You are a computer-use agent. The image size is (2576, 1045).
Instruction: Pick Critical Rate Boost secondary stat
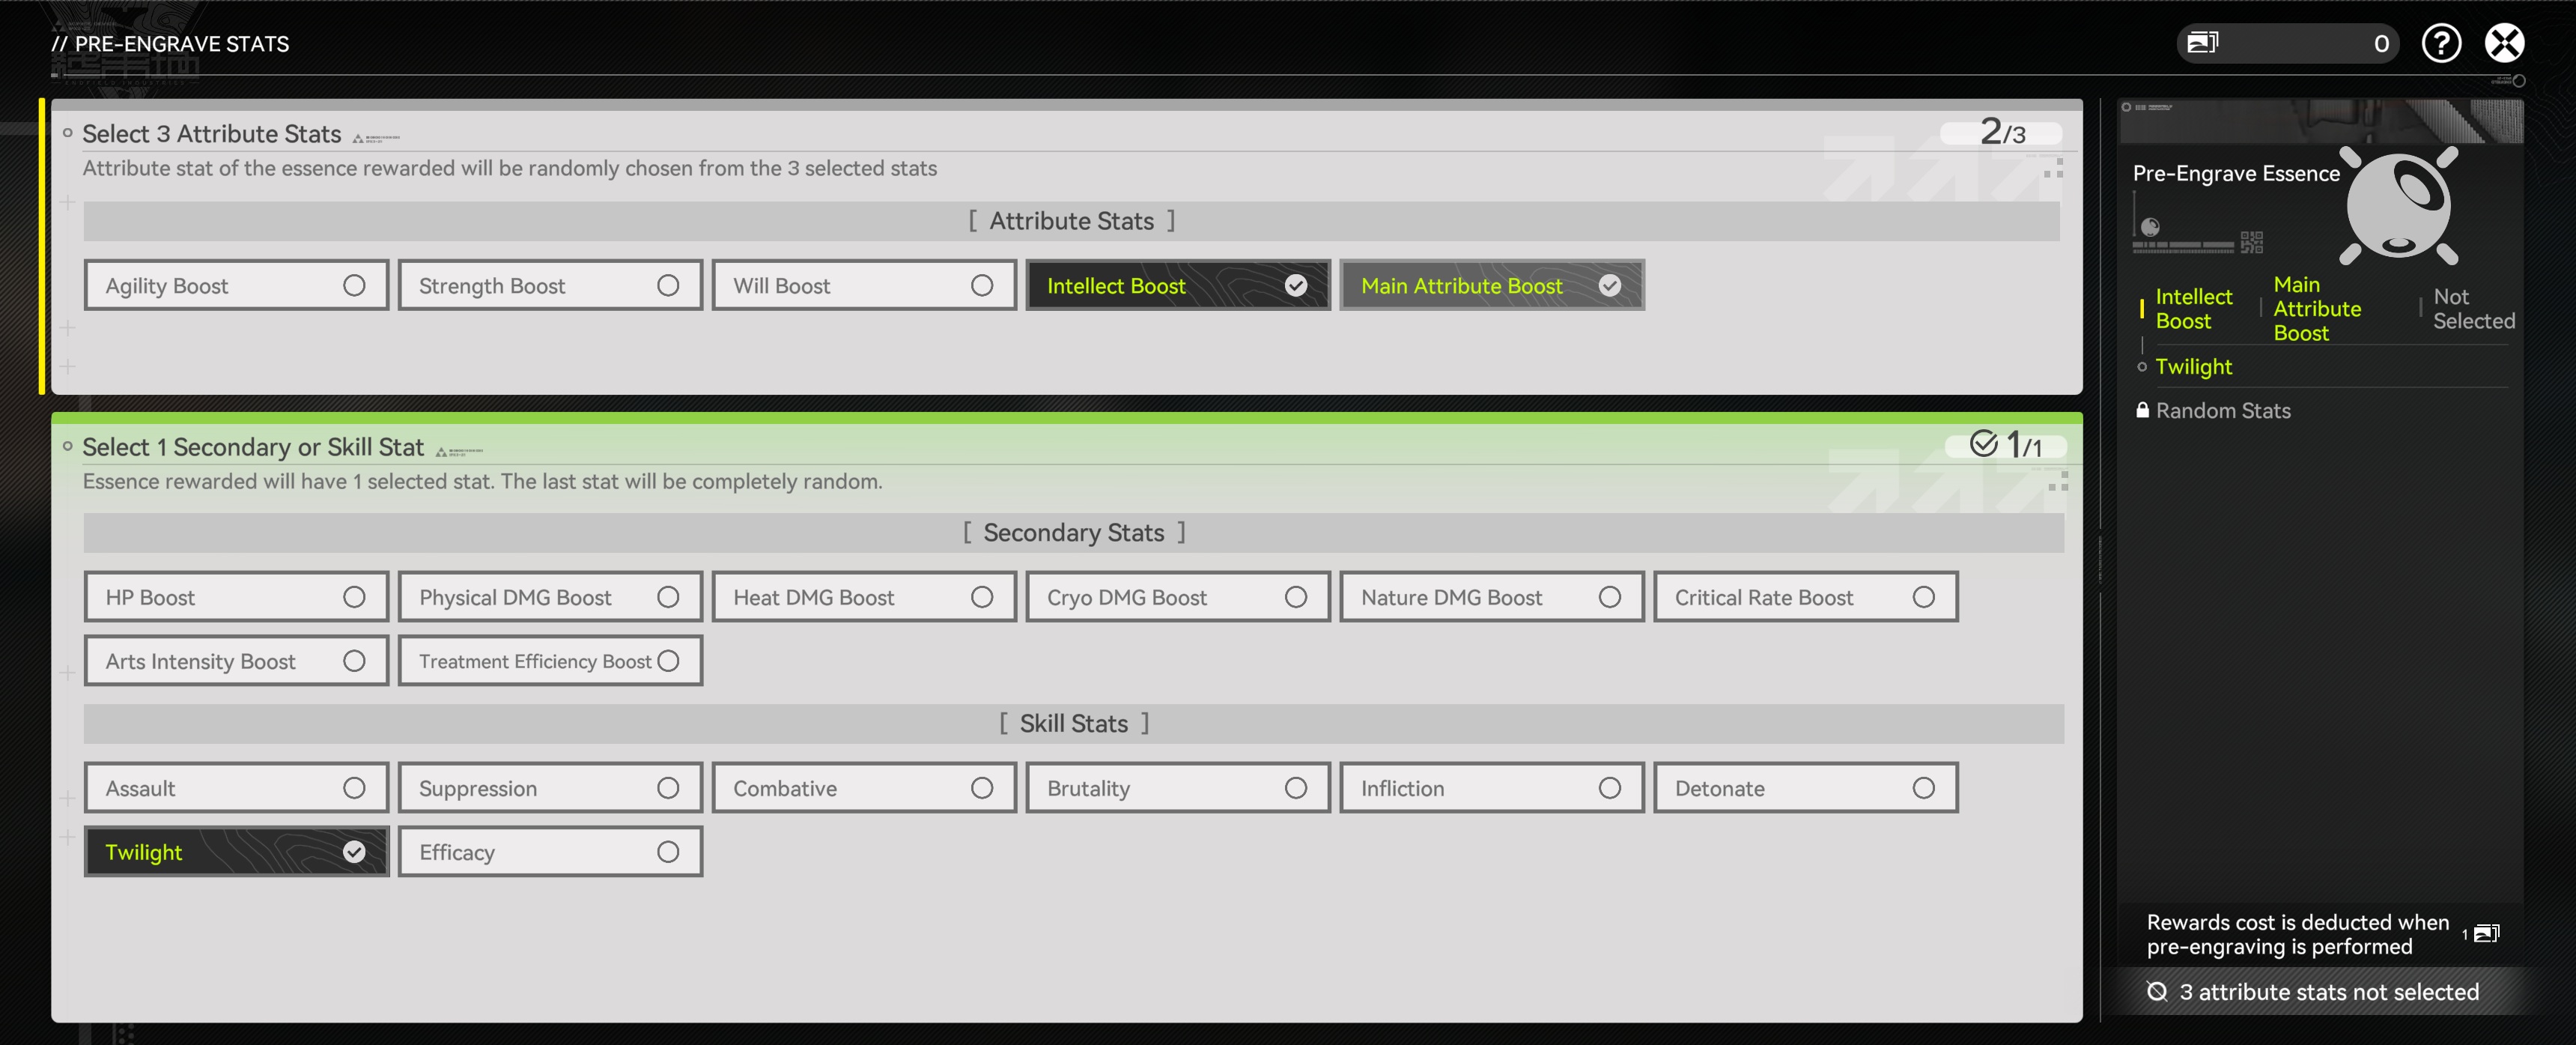1805,597
